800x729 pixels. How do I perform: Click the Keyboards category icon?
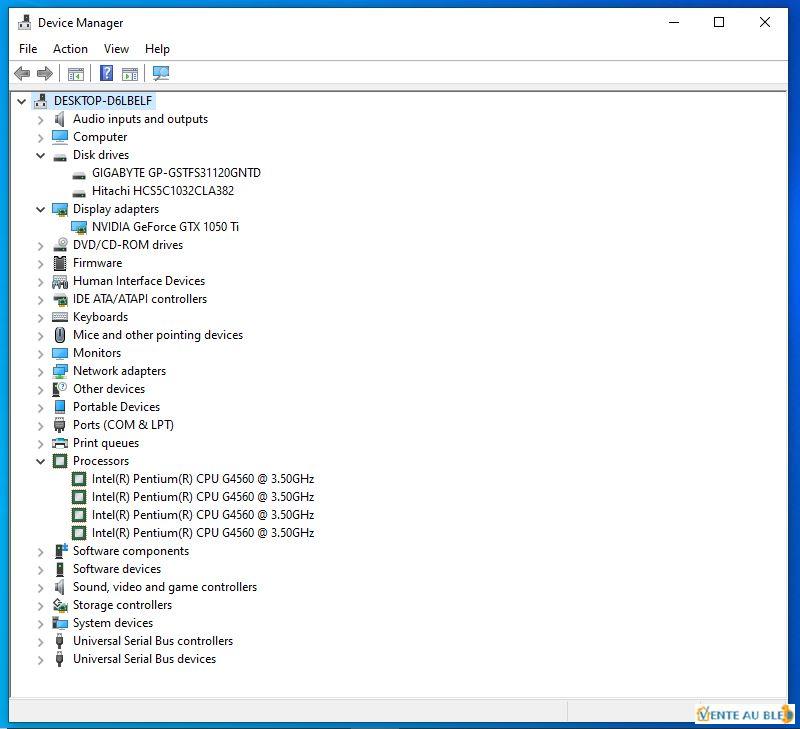[x=60, y=317]
